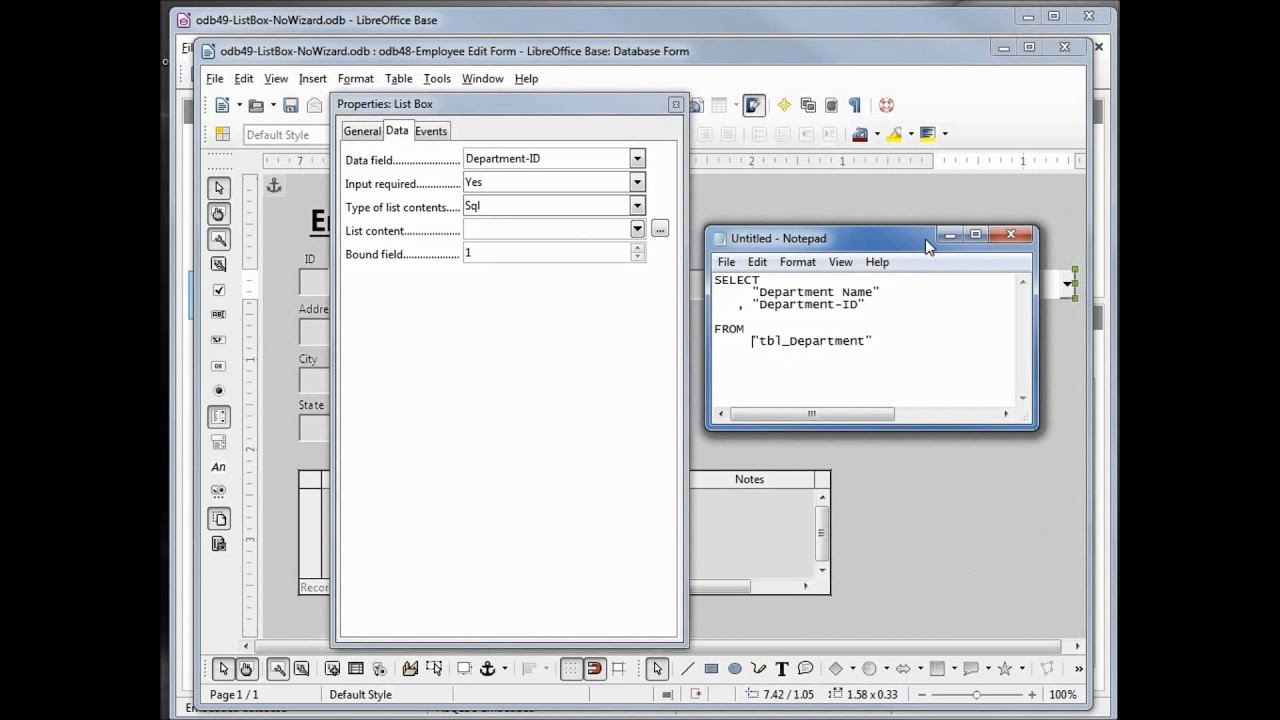Toggle Edit File mode icon in toolbar
Screen dimensions: 1280x720
754,105
